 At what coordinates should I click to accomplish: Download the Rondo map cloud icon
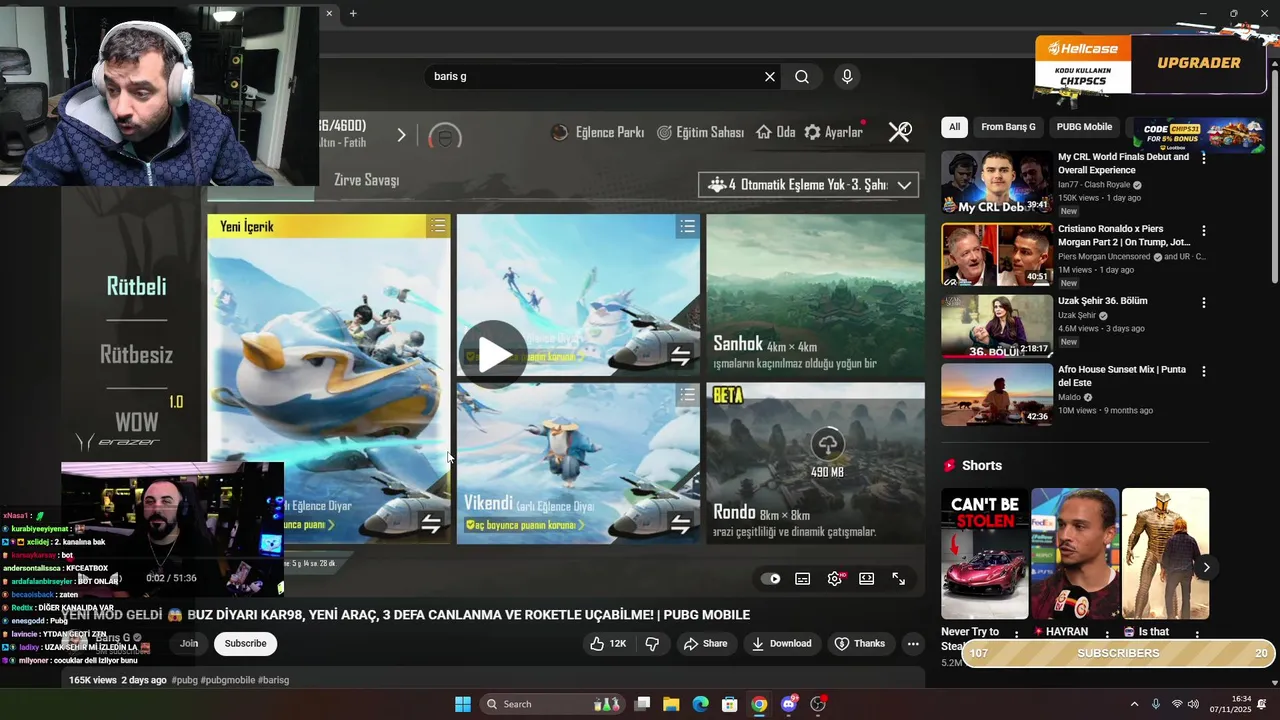click(827, 445)
